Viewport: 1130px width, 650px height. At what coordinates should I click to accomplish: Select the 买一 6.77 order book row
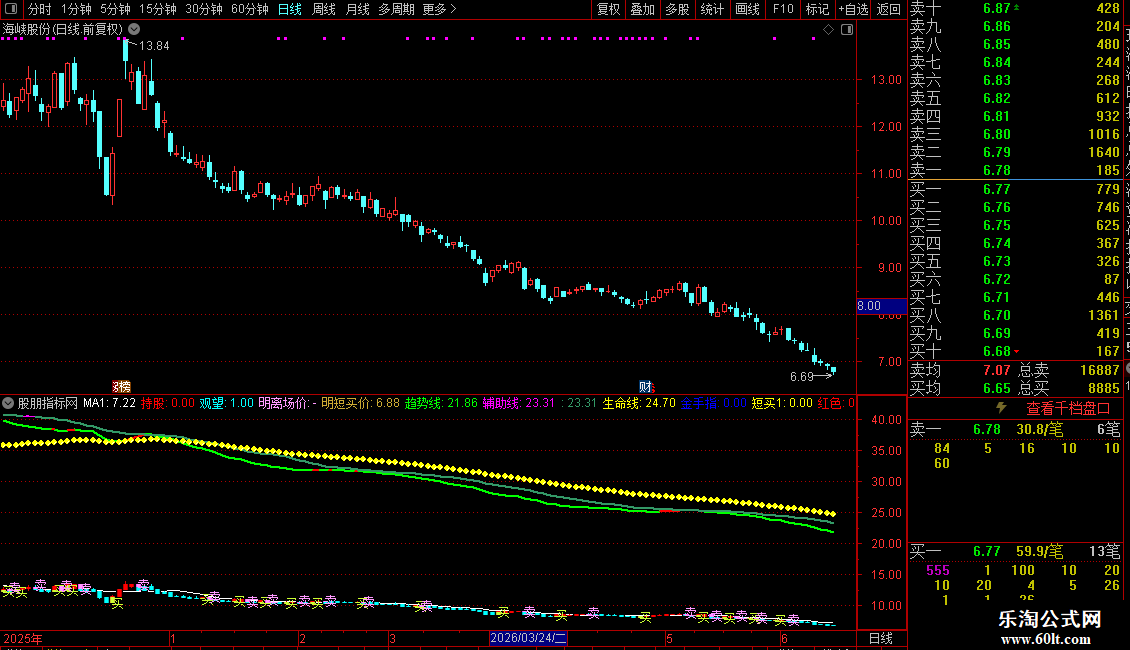[1015, 190]
